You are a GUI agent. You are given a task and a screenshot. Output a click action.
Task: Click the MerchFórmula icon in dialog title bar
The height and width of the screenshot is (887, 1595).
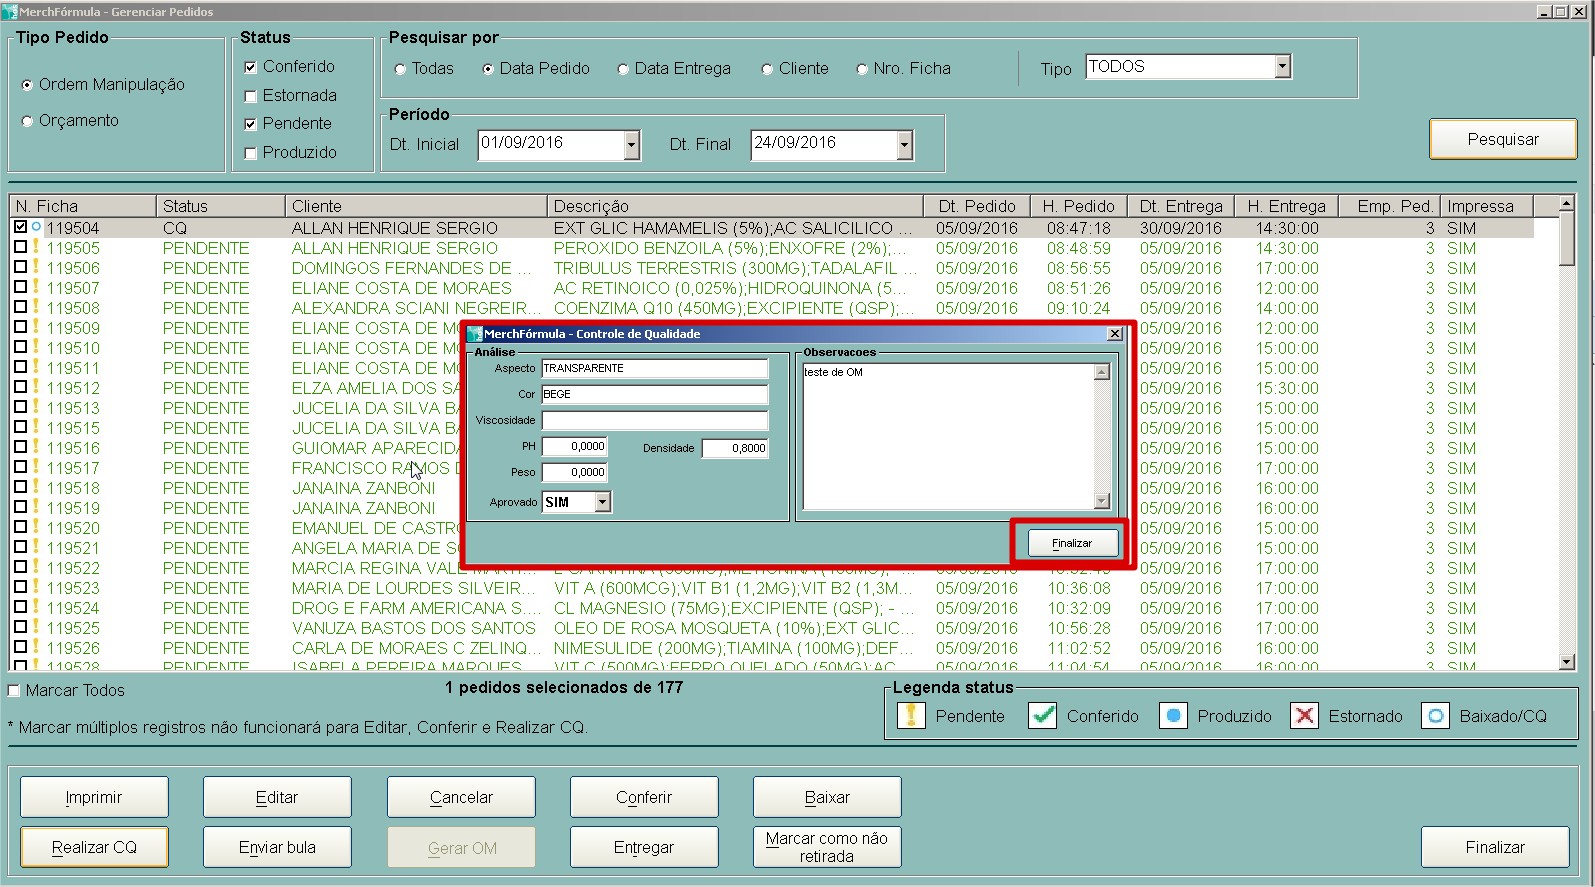pyautogui.click(x=475, y=334)
